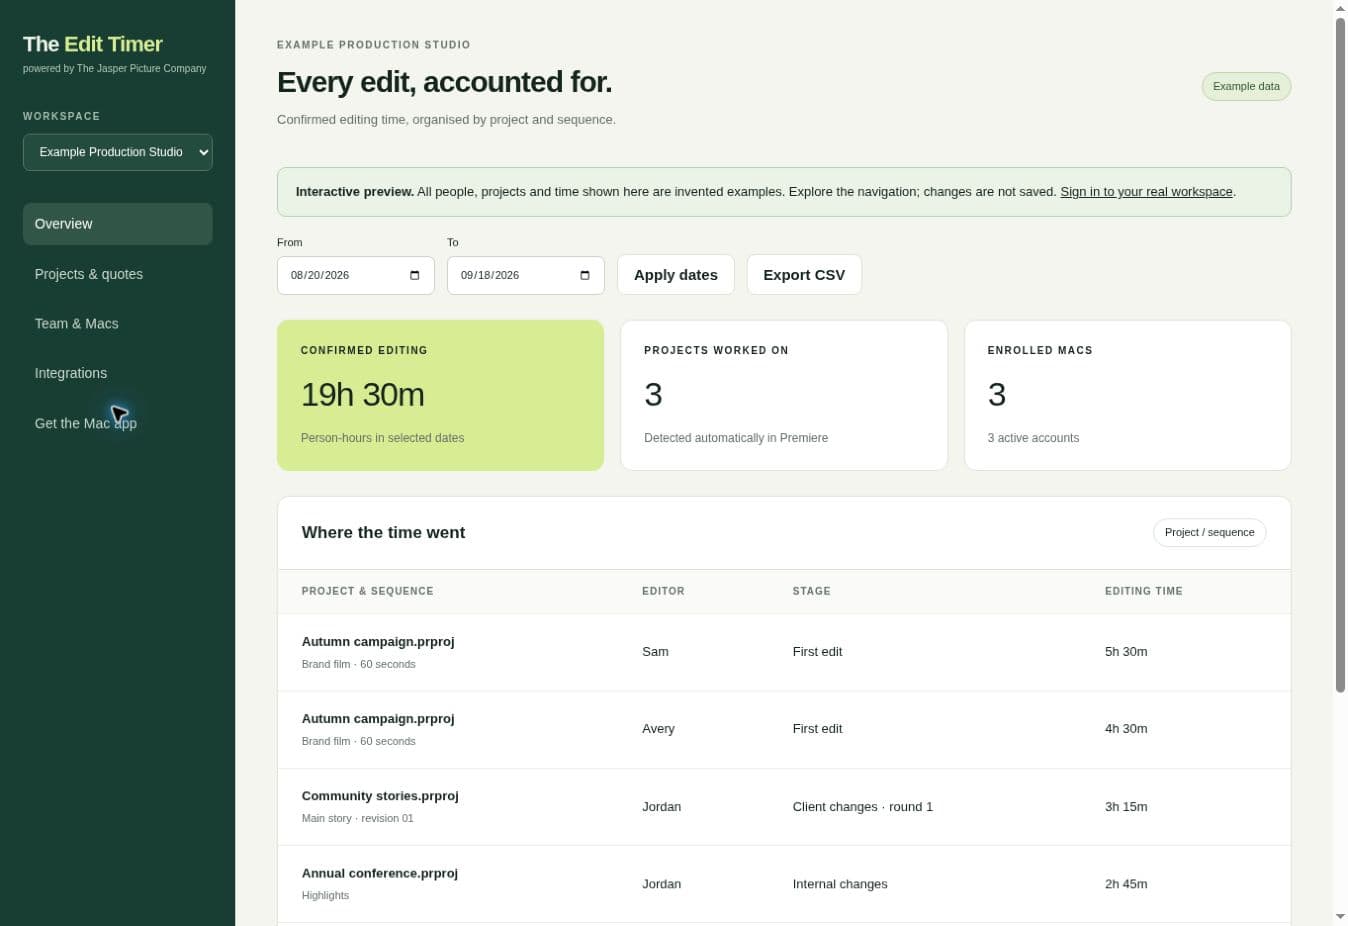
Task: Click editor name Avery
Action: click(658, 729)
